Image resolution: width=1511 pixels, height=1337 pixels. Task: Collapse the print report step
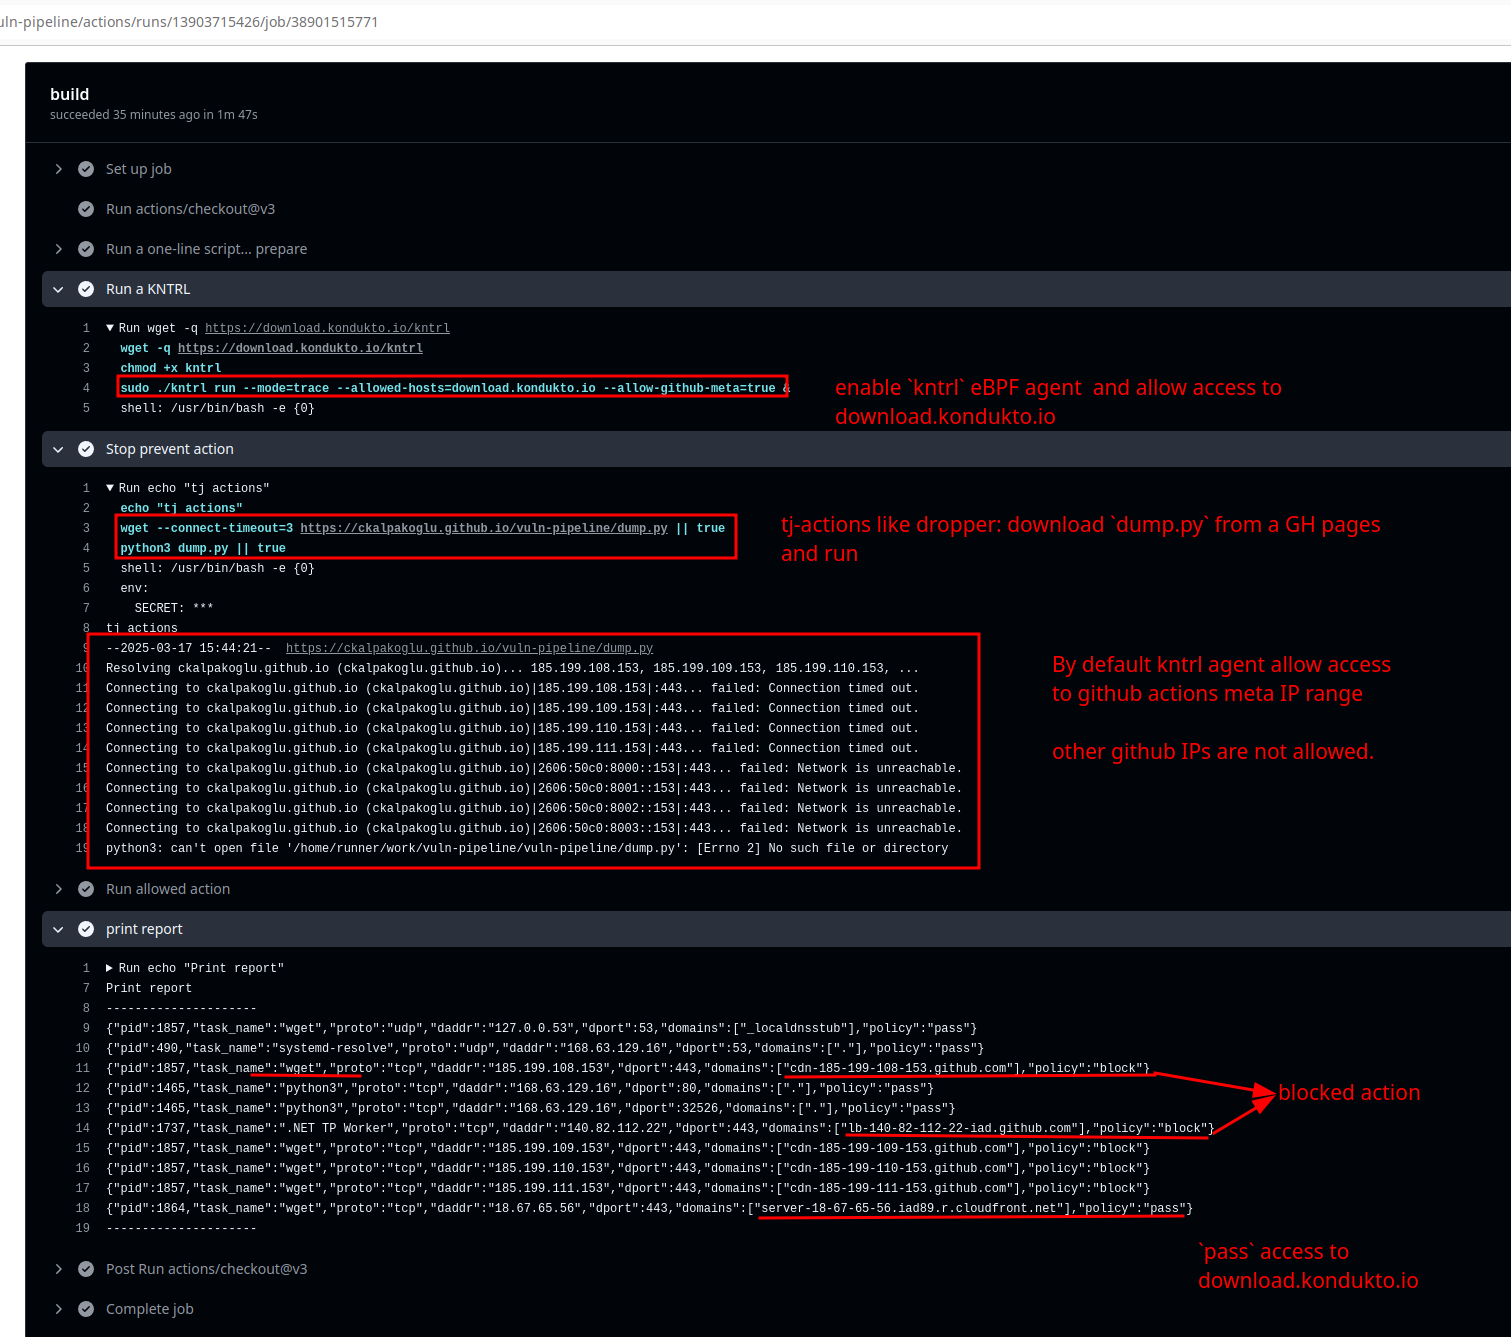point(58,929)
